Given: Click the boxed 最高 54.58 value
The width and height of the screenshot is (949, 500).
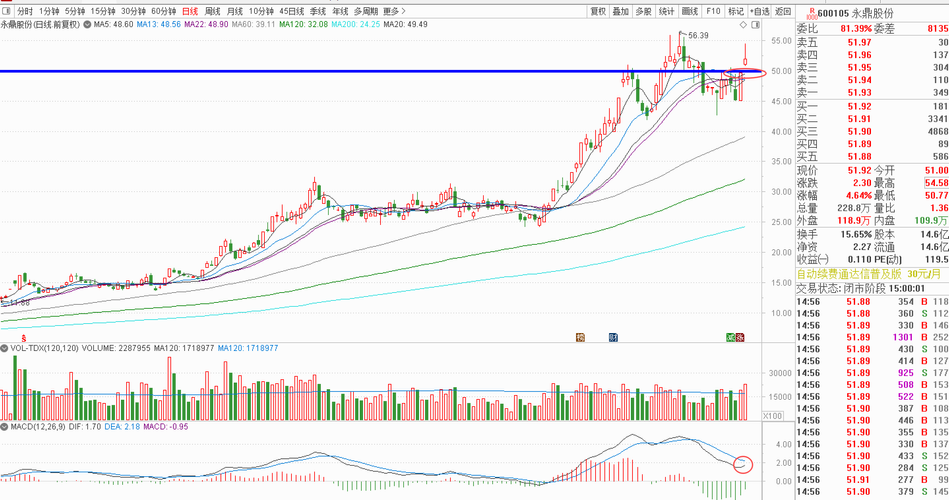Looking at the screenshot, I should (x=936, y=183).
